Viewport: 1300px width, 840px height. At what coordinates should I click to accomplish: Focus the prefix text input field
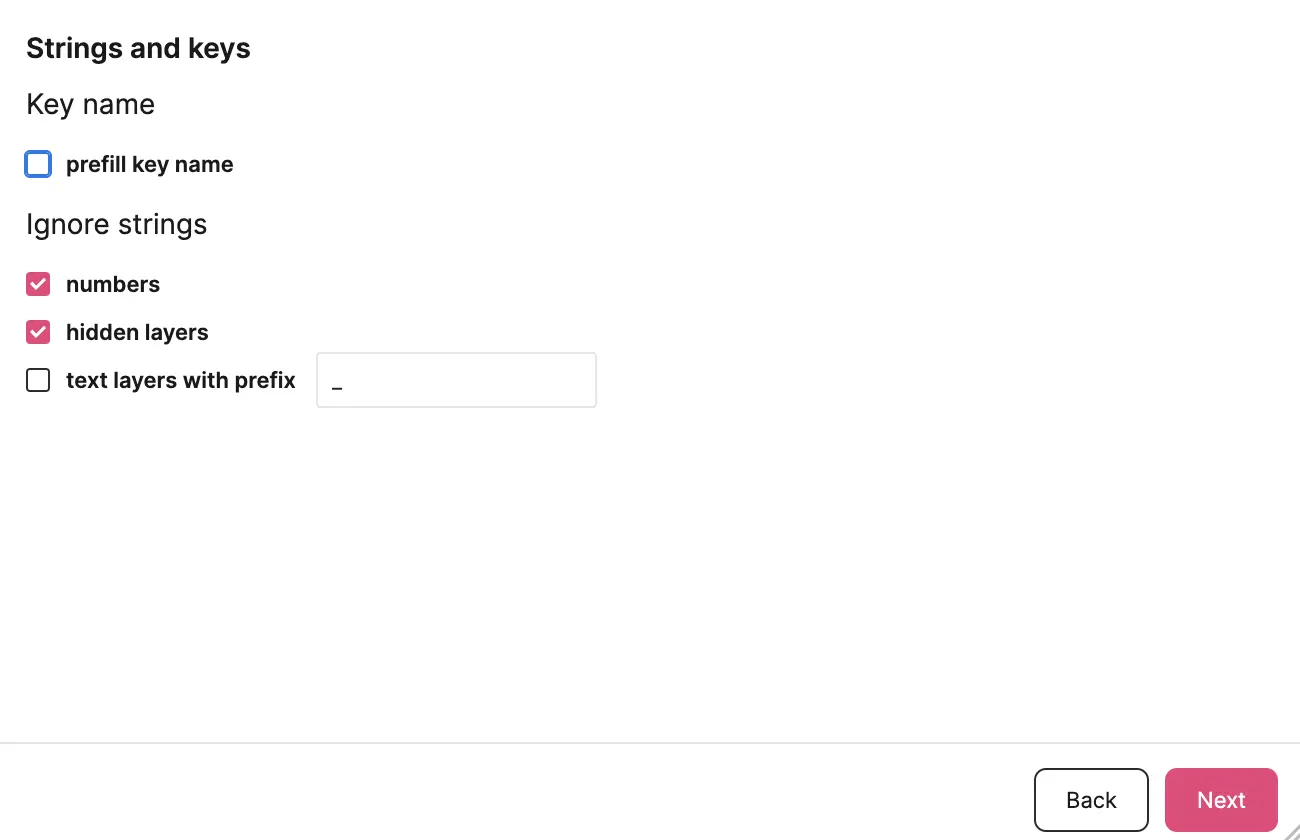point(456,380)
